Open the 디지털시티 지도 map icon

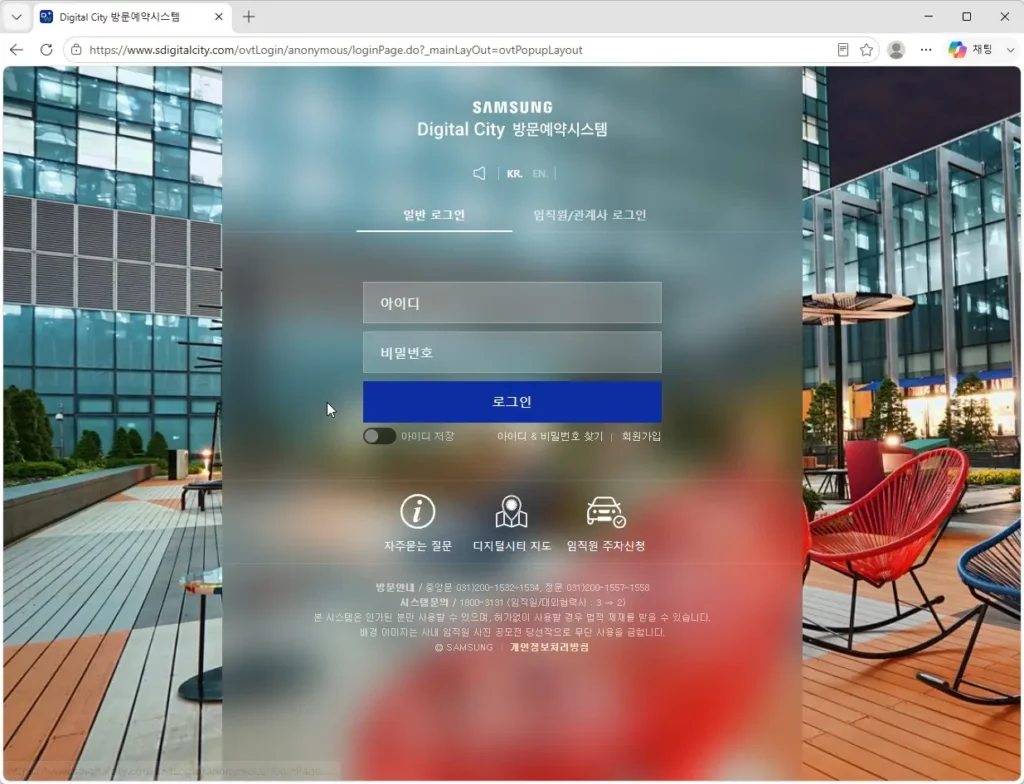pyautogui.click(x=511, y=511)
